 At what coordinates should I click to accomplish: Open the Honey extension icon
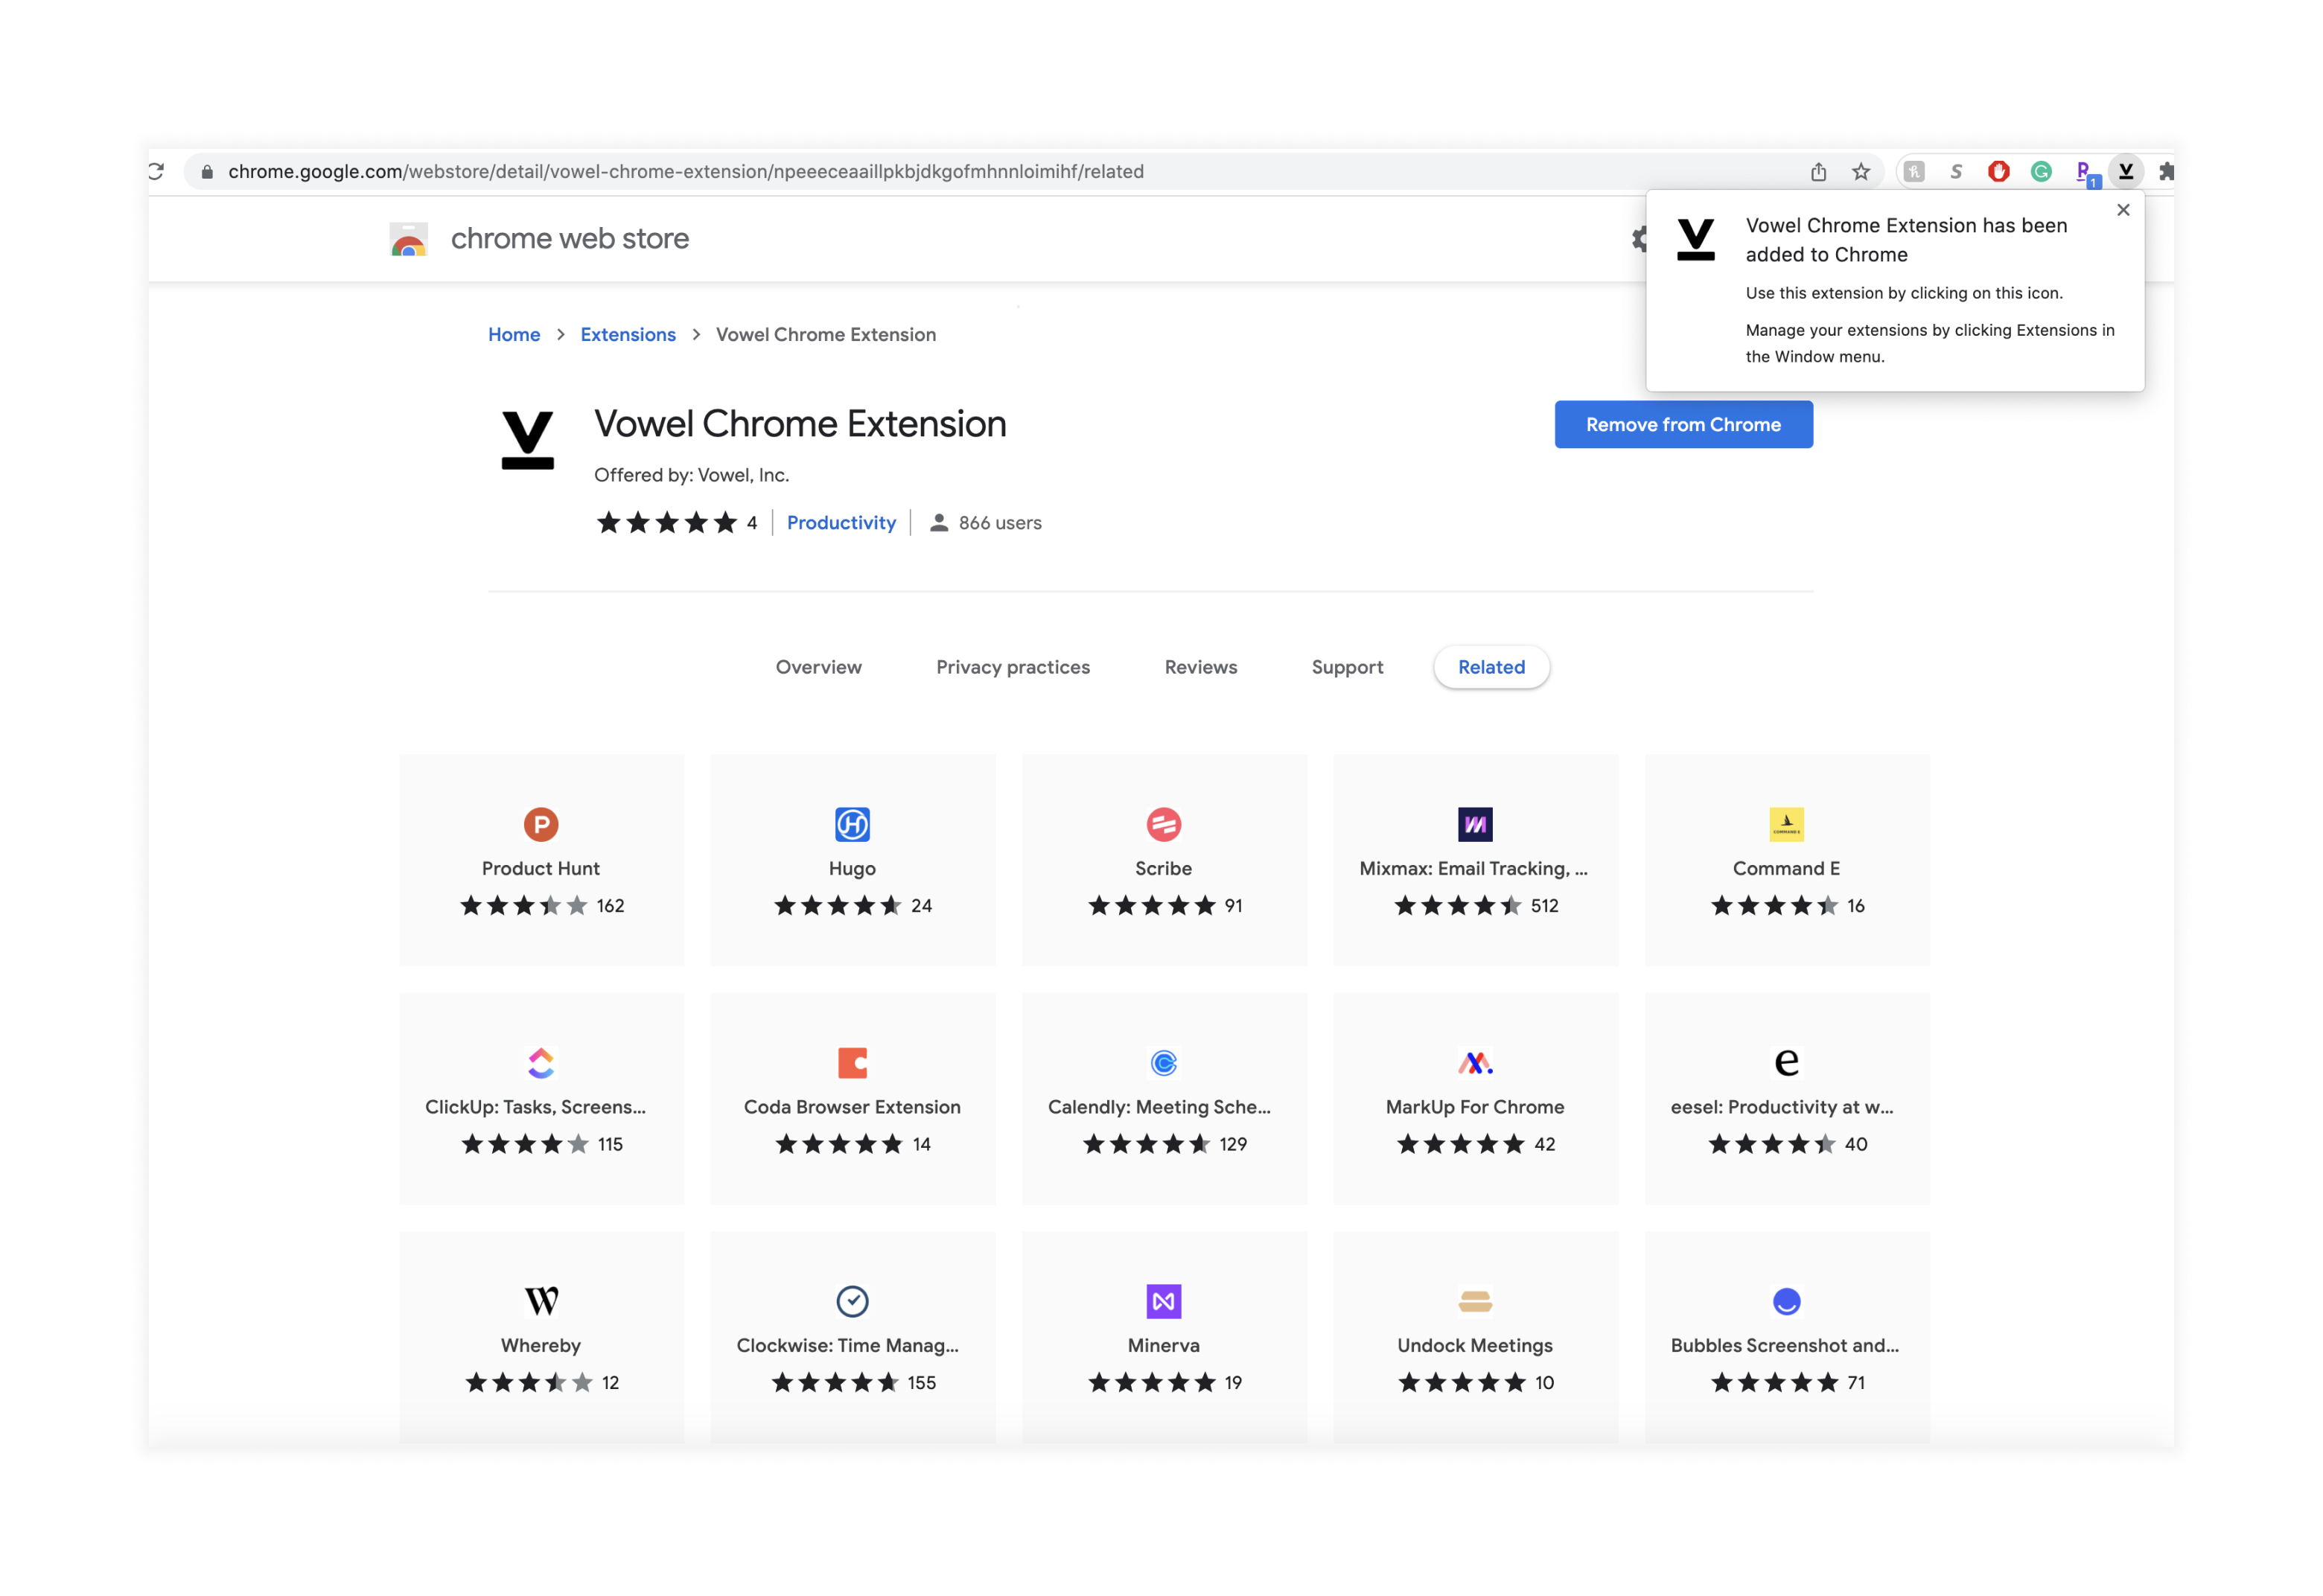click(1914, 172)
